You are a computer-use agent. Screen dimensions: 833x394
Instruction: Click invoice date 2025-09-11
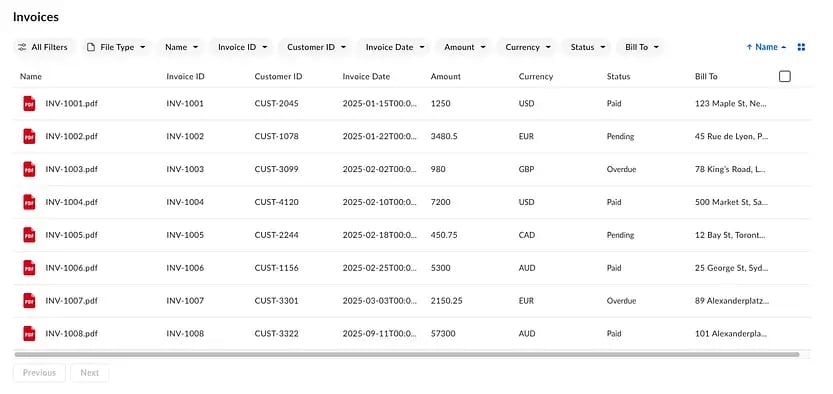(380, 334)
